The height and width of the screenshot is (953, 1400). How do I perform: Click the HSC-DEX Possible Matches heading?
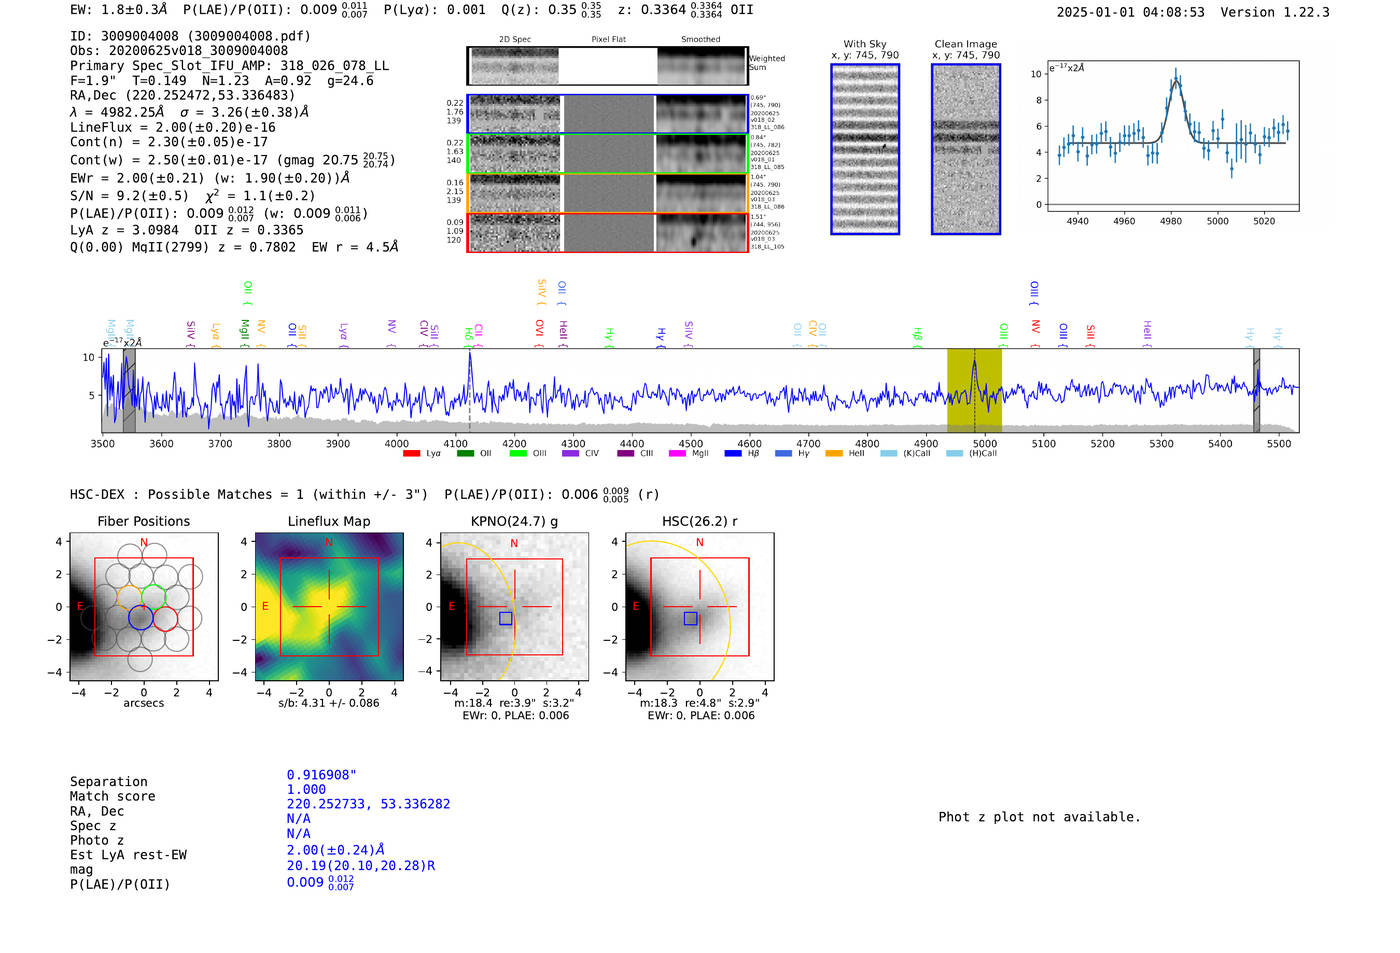pos(249,495)
